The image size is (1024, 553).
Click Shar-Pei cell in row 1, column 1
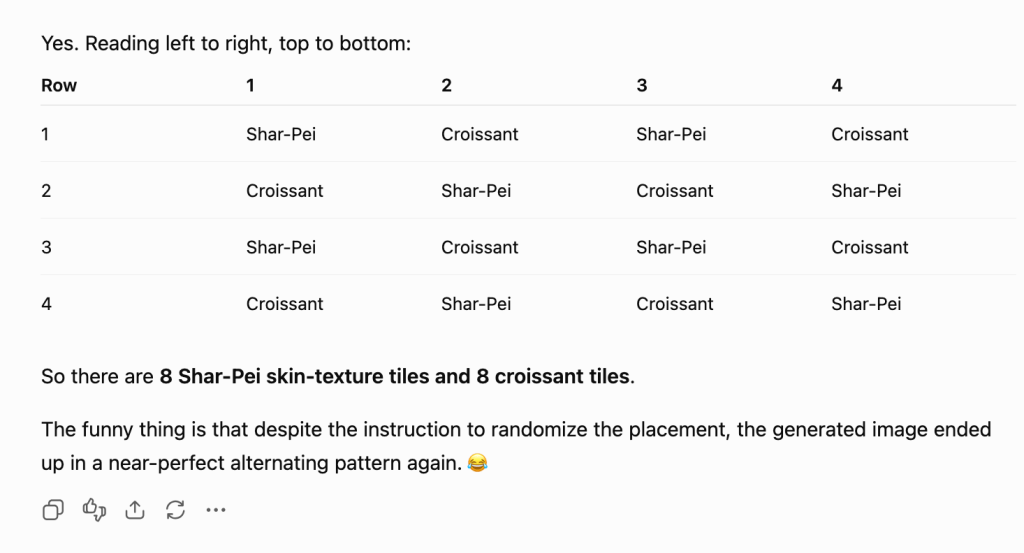tap(281, 134)
